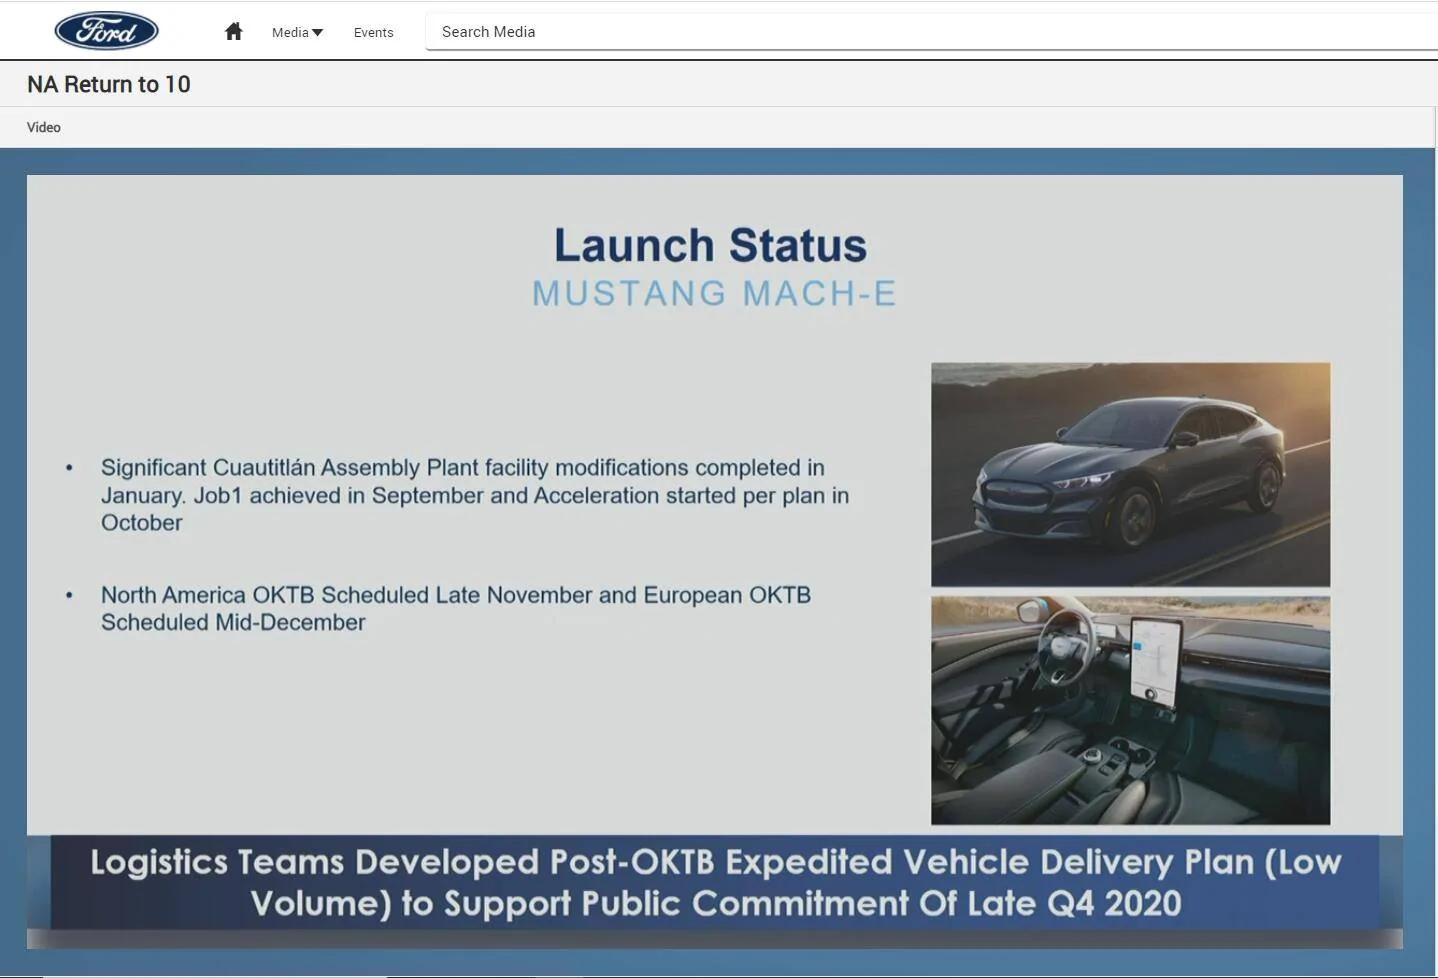Viewport: 1438px width, 978px height.
Task: Go to home via house icon
Action: [x=234, y=31]
